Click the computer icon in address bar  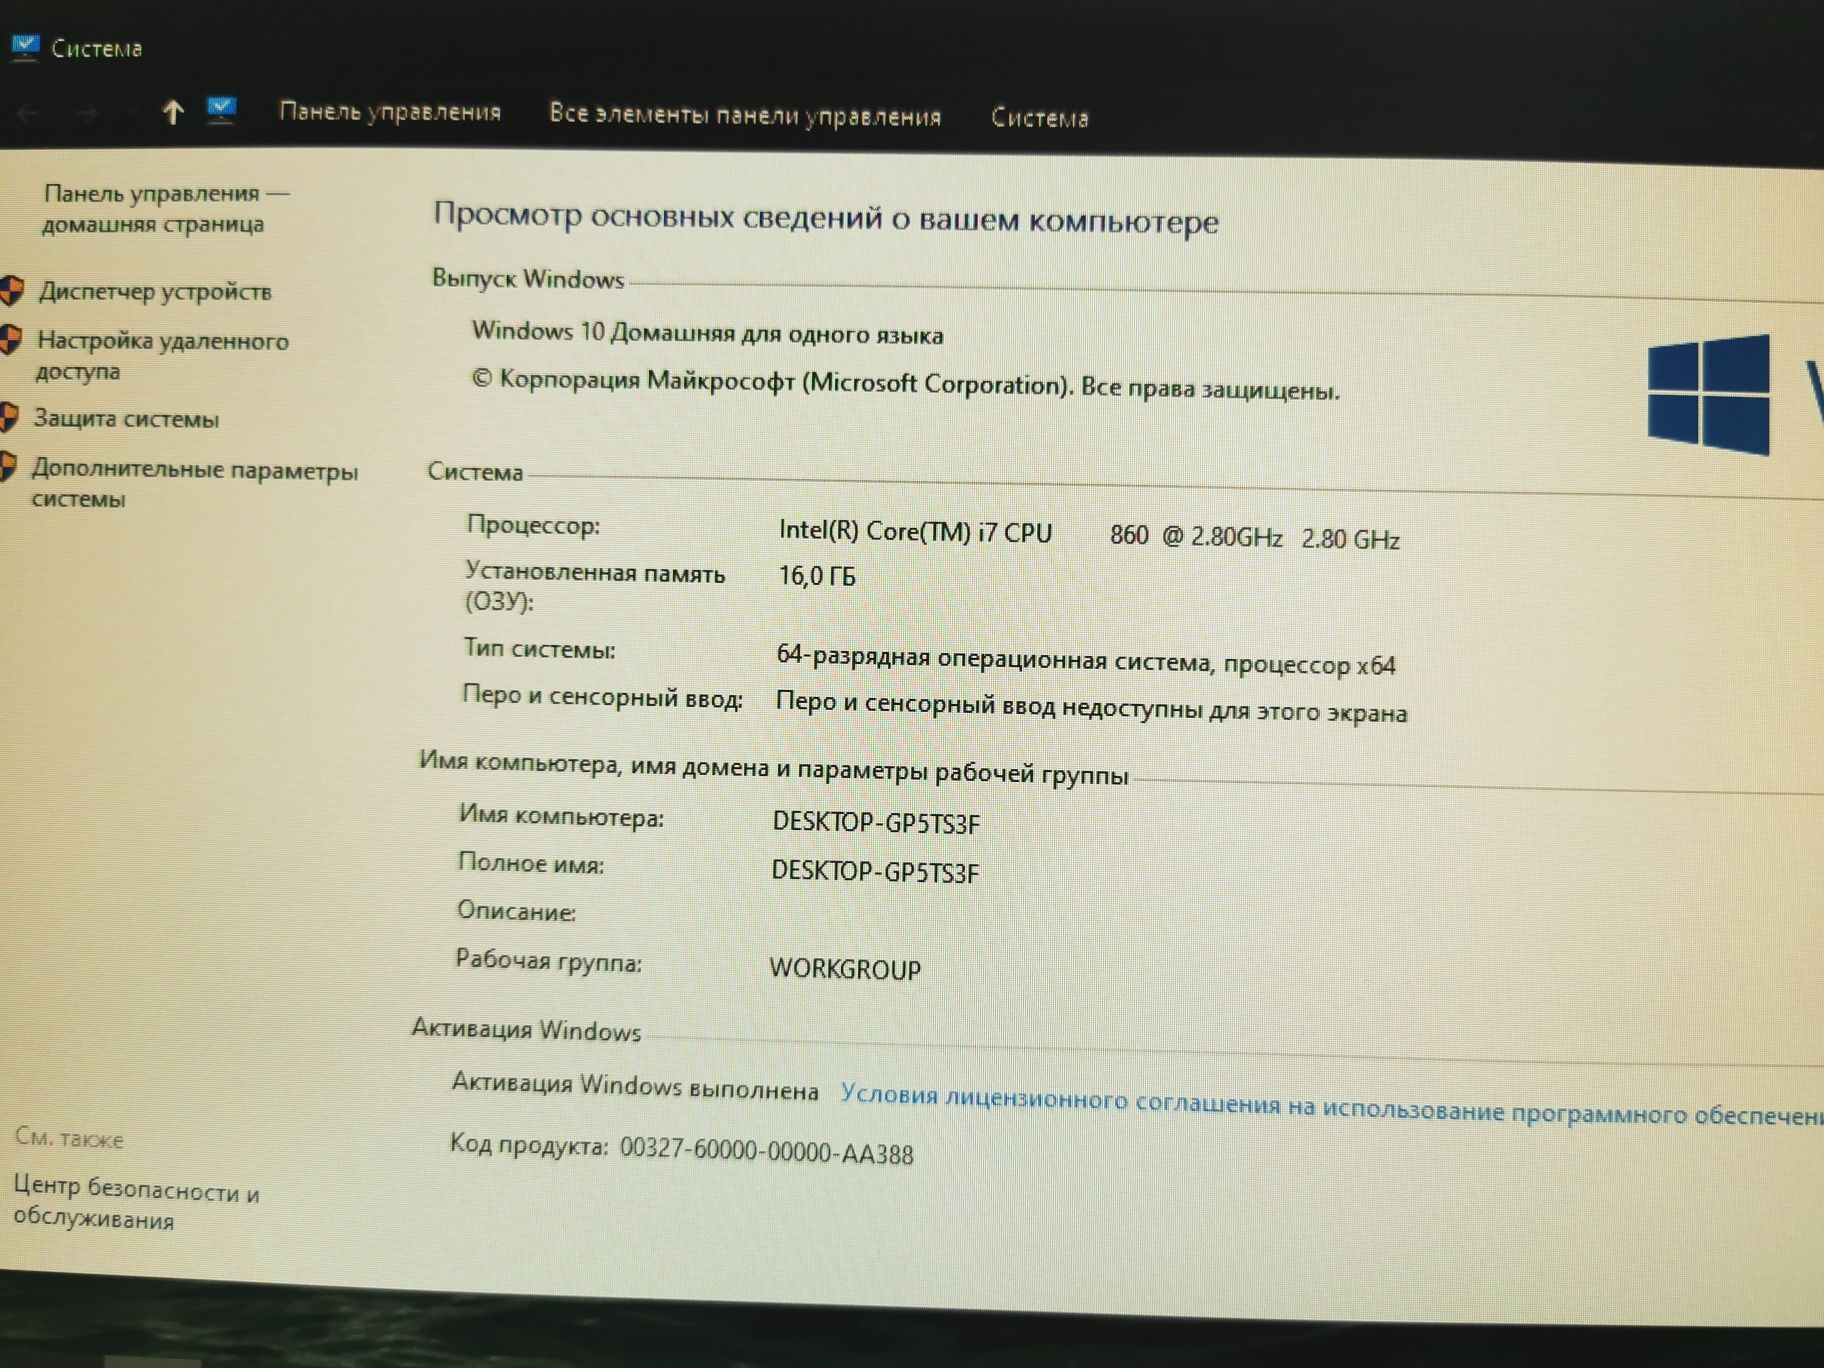(x=221, y=110)
